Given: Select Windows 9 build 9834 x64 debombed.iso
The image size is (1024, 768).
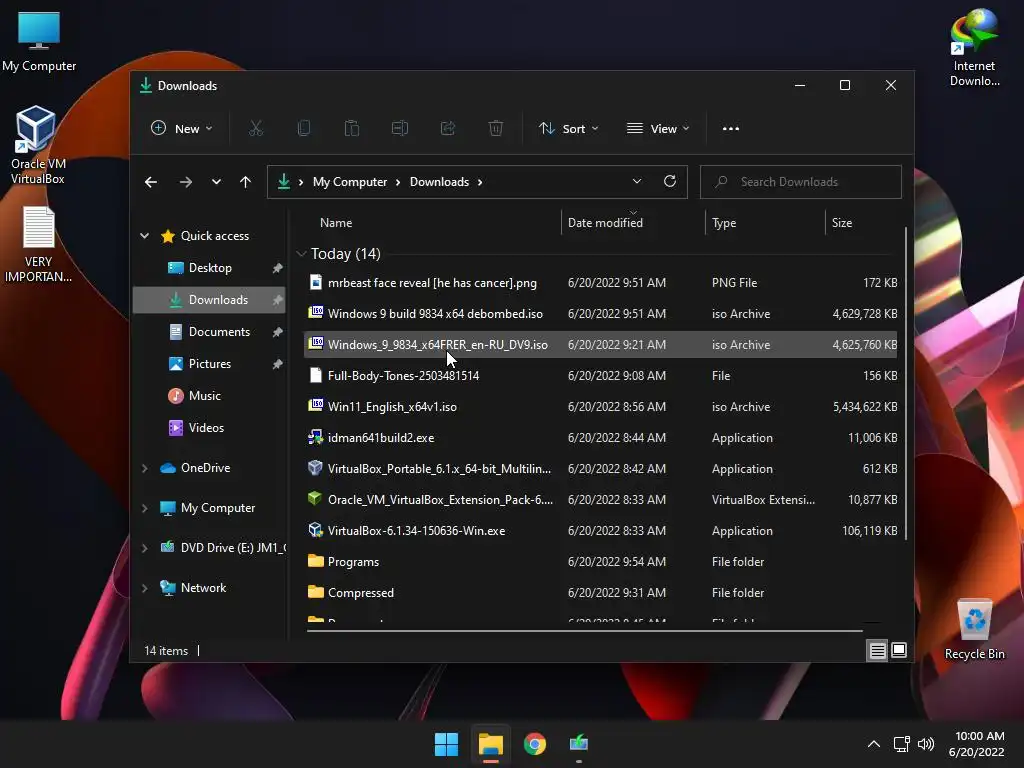Looking at the screenshot, I should 600,313.
